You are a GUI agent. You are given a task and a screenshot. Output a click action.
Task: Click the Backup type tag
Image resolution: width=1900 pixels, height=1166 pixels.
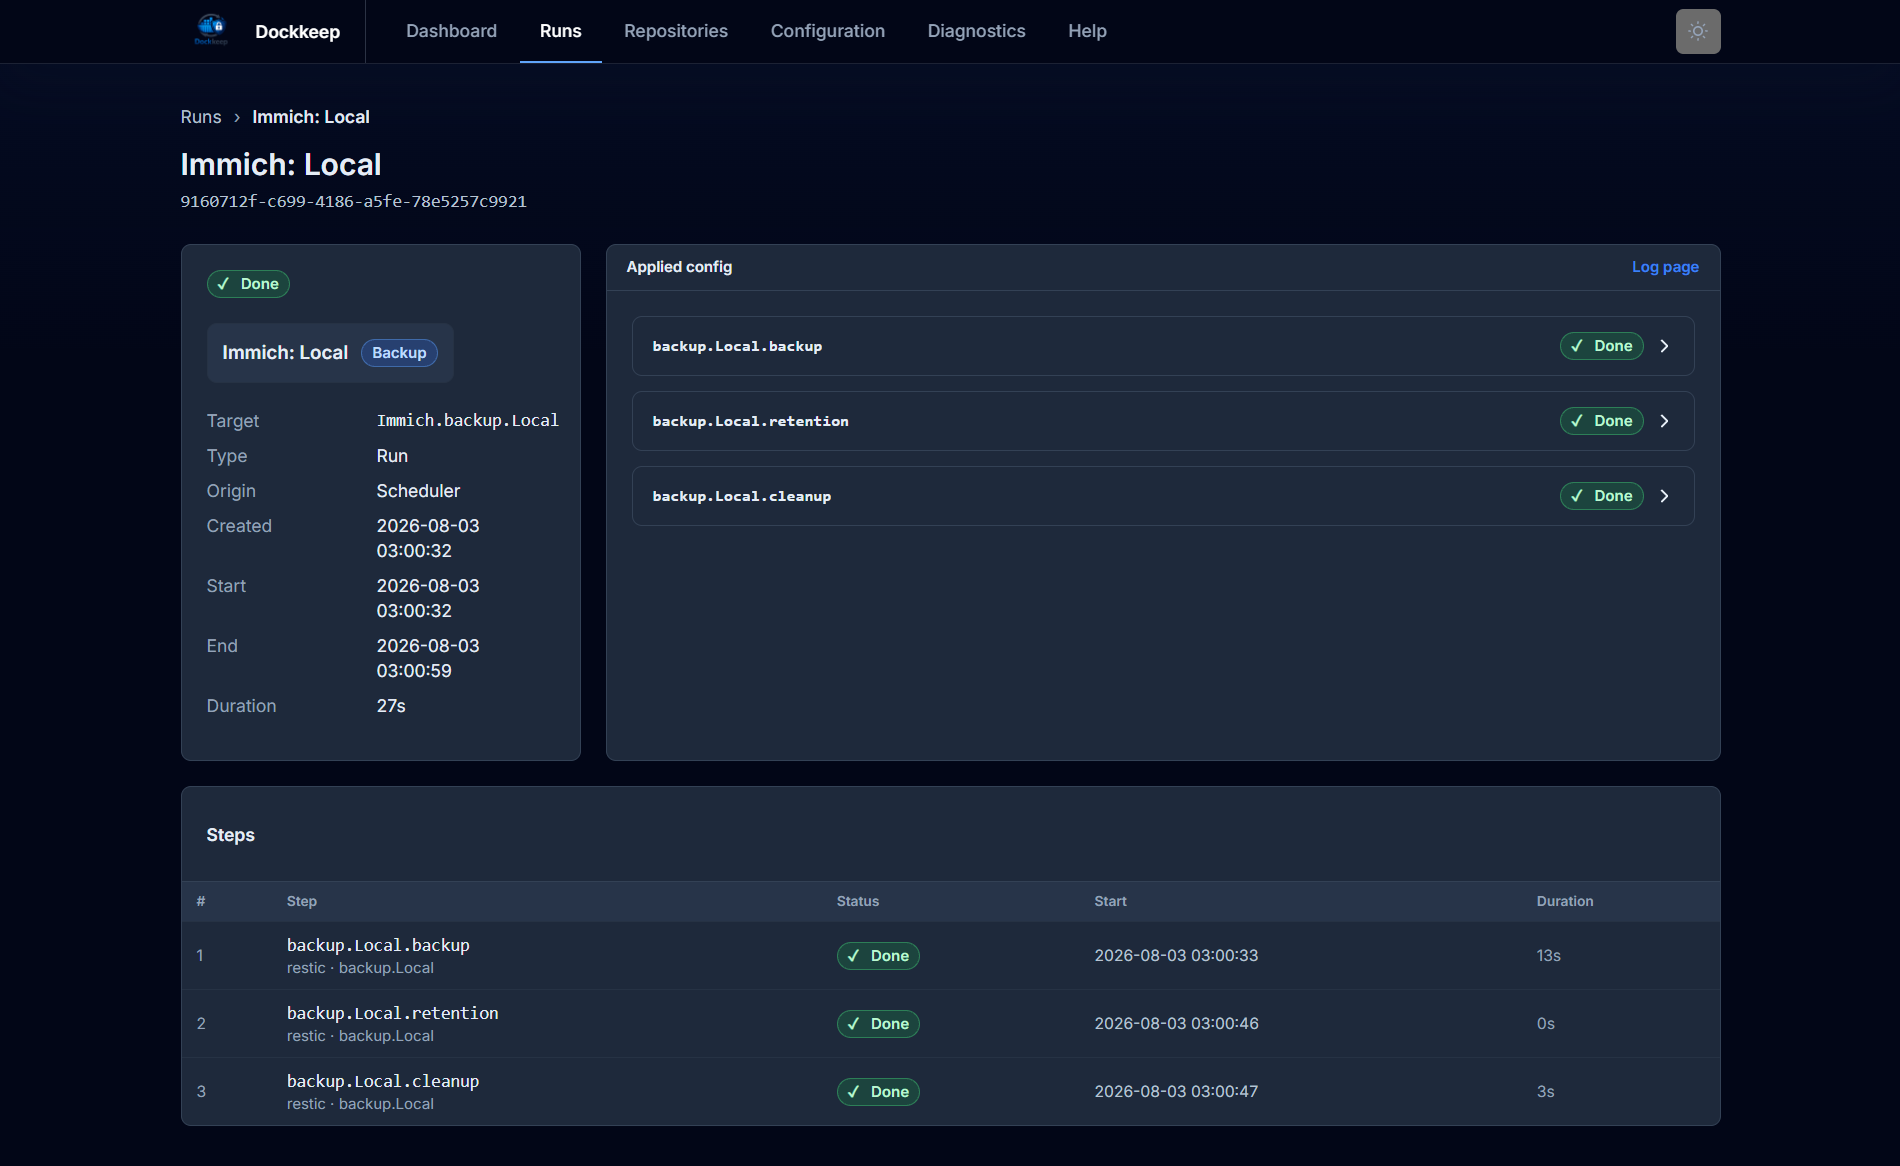pos(399,353)
